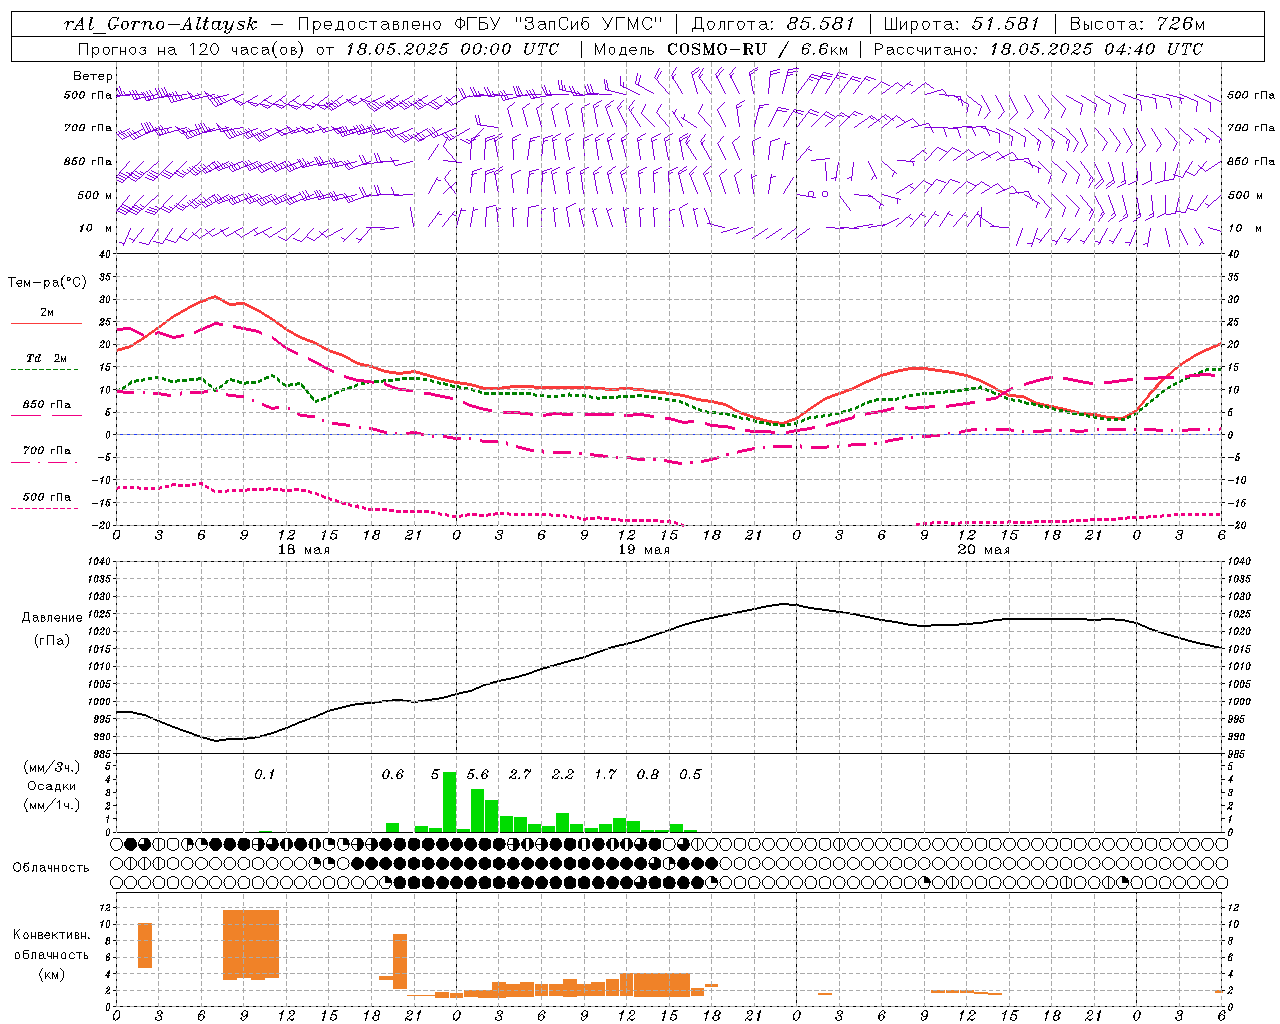Click the 'Широта: 51.581' header field
The height and width of the screenshot is (1024, 1280).
pyautogui.click(x=962, y=24)
